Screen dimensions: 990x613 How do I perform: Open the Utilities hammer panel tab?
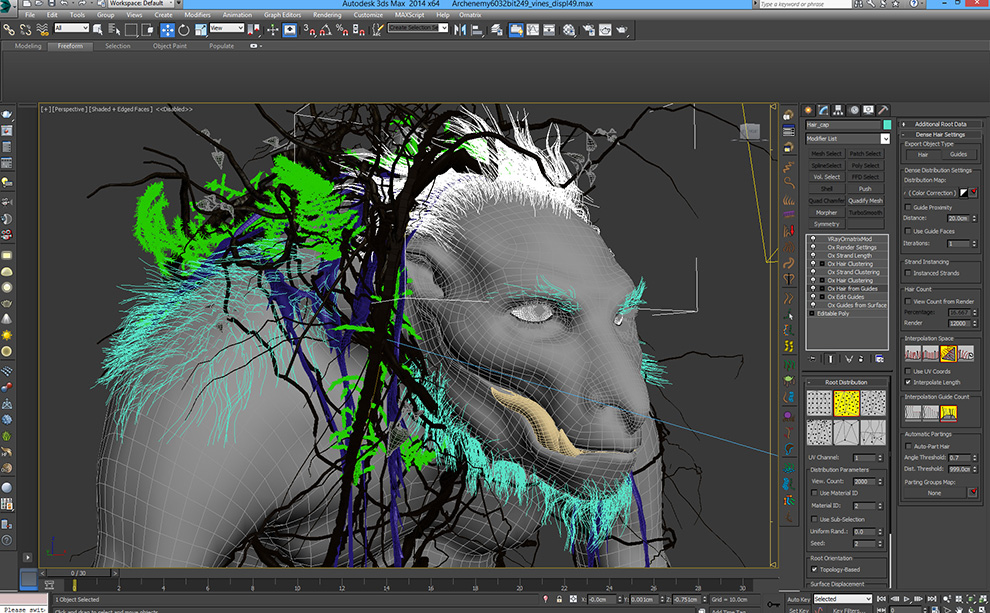(x=883, y=110)
